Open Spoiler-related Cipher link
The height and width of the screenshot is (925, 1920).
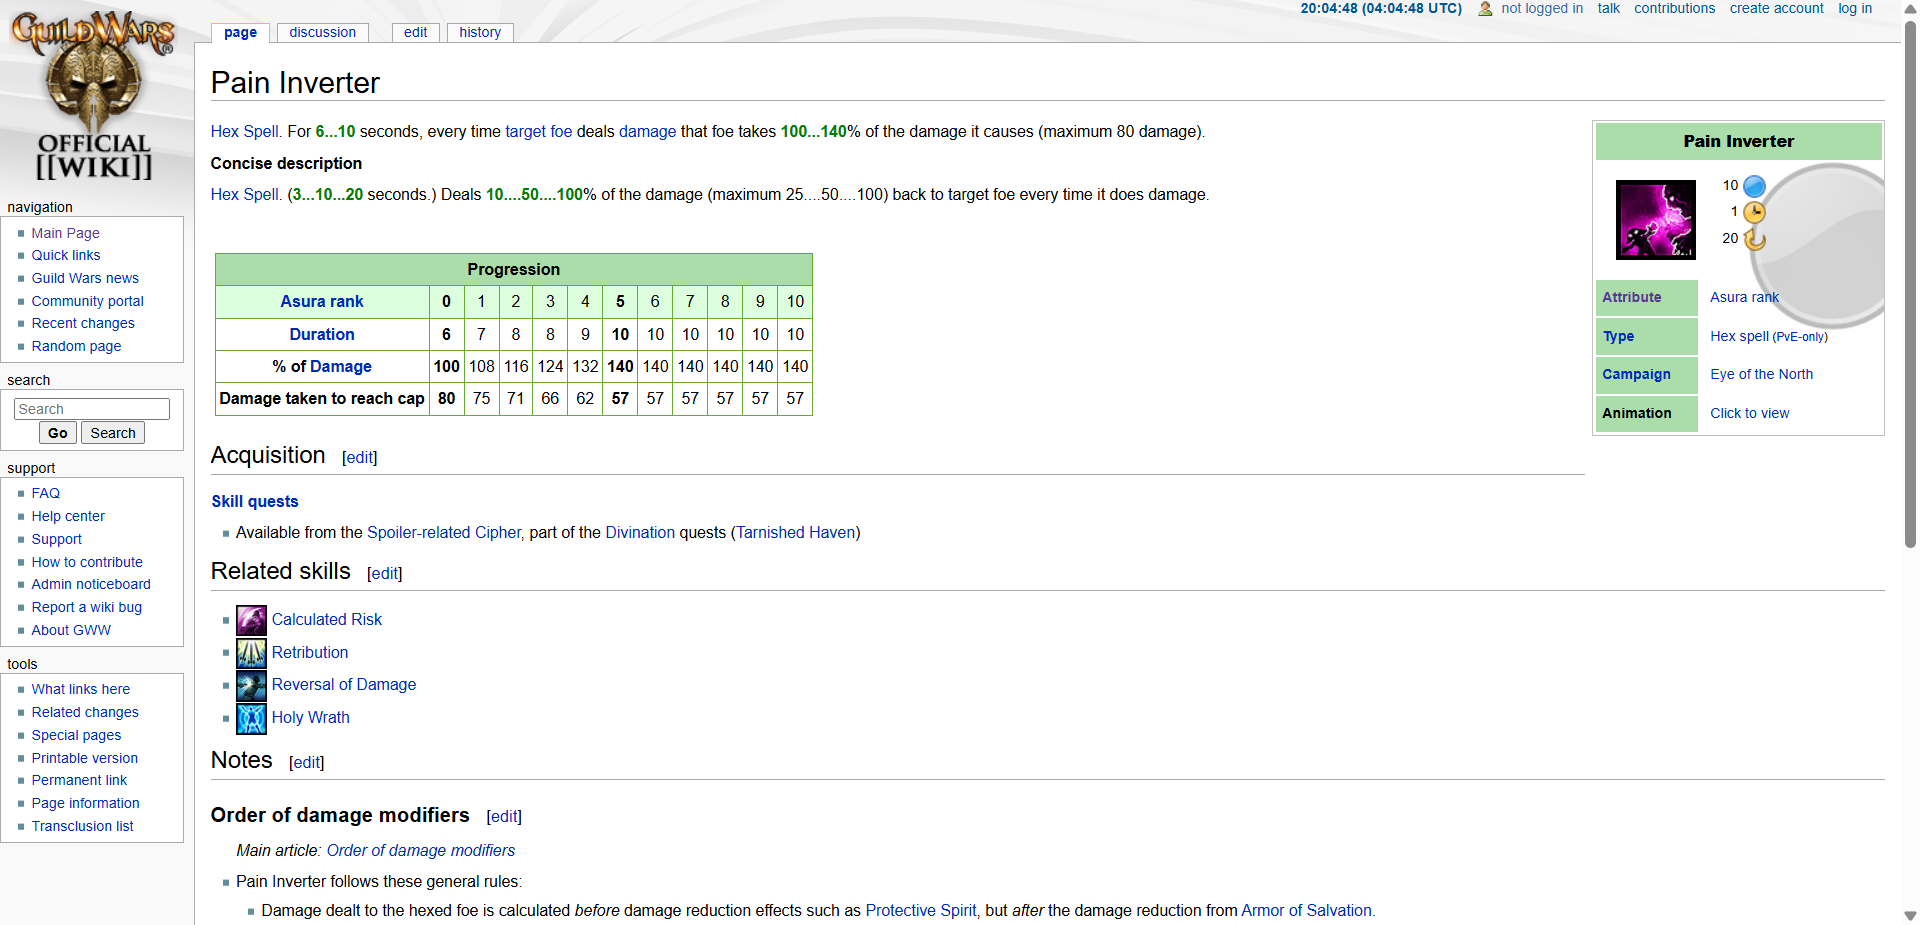(x=444, y=532)
